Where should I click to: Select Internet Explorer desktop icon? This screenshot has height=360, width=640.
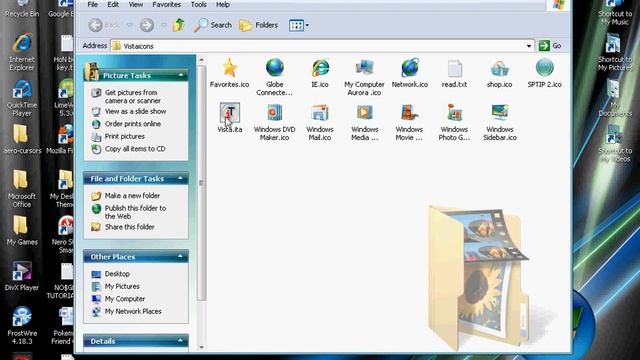22,52
